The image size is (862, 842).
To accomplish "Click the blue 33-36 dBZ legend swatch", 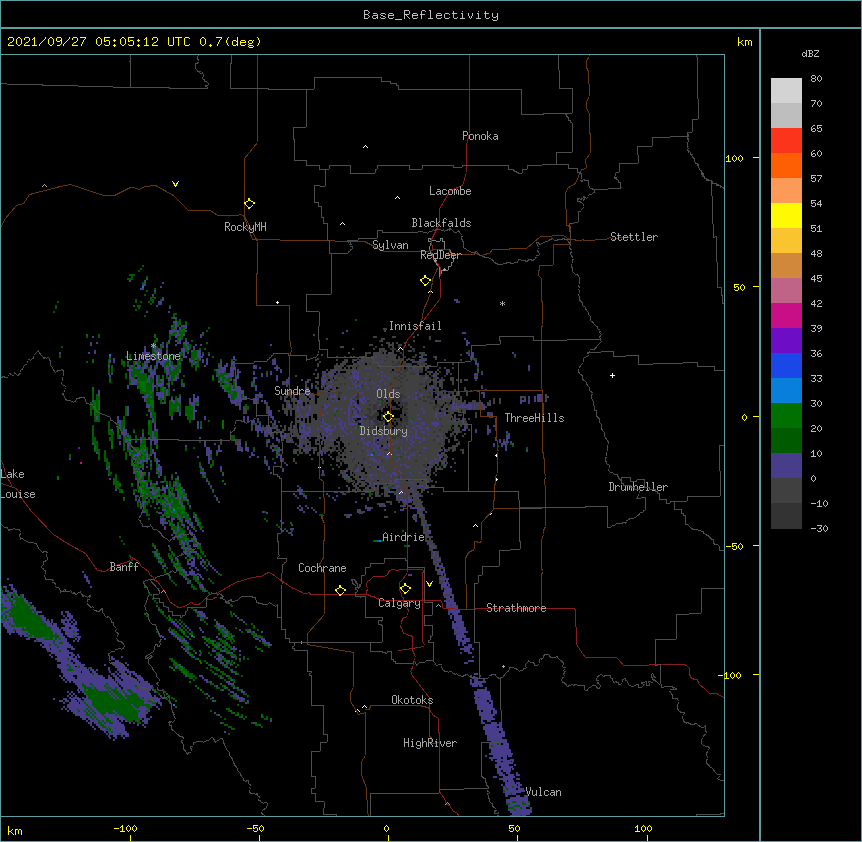I will (x=786, y=365).
